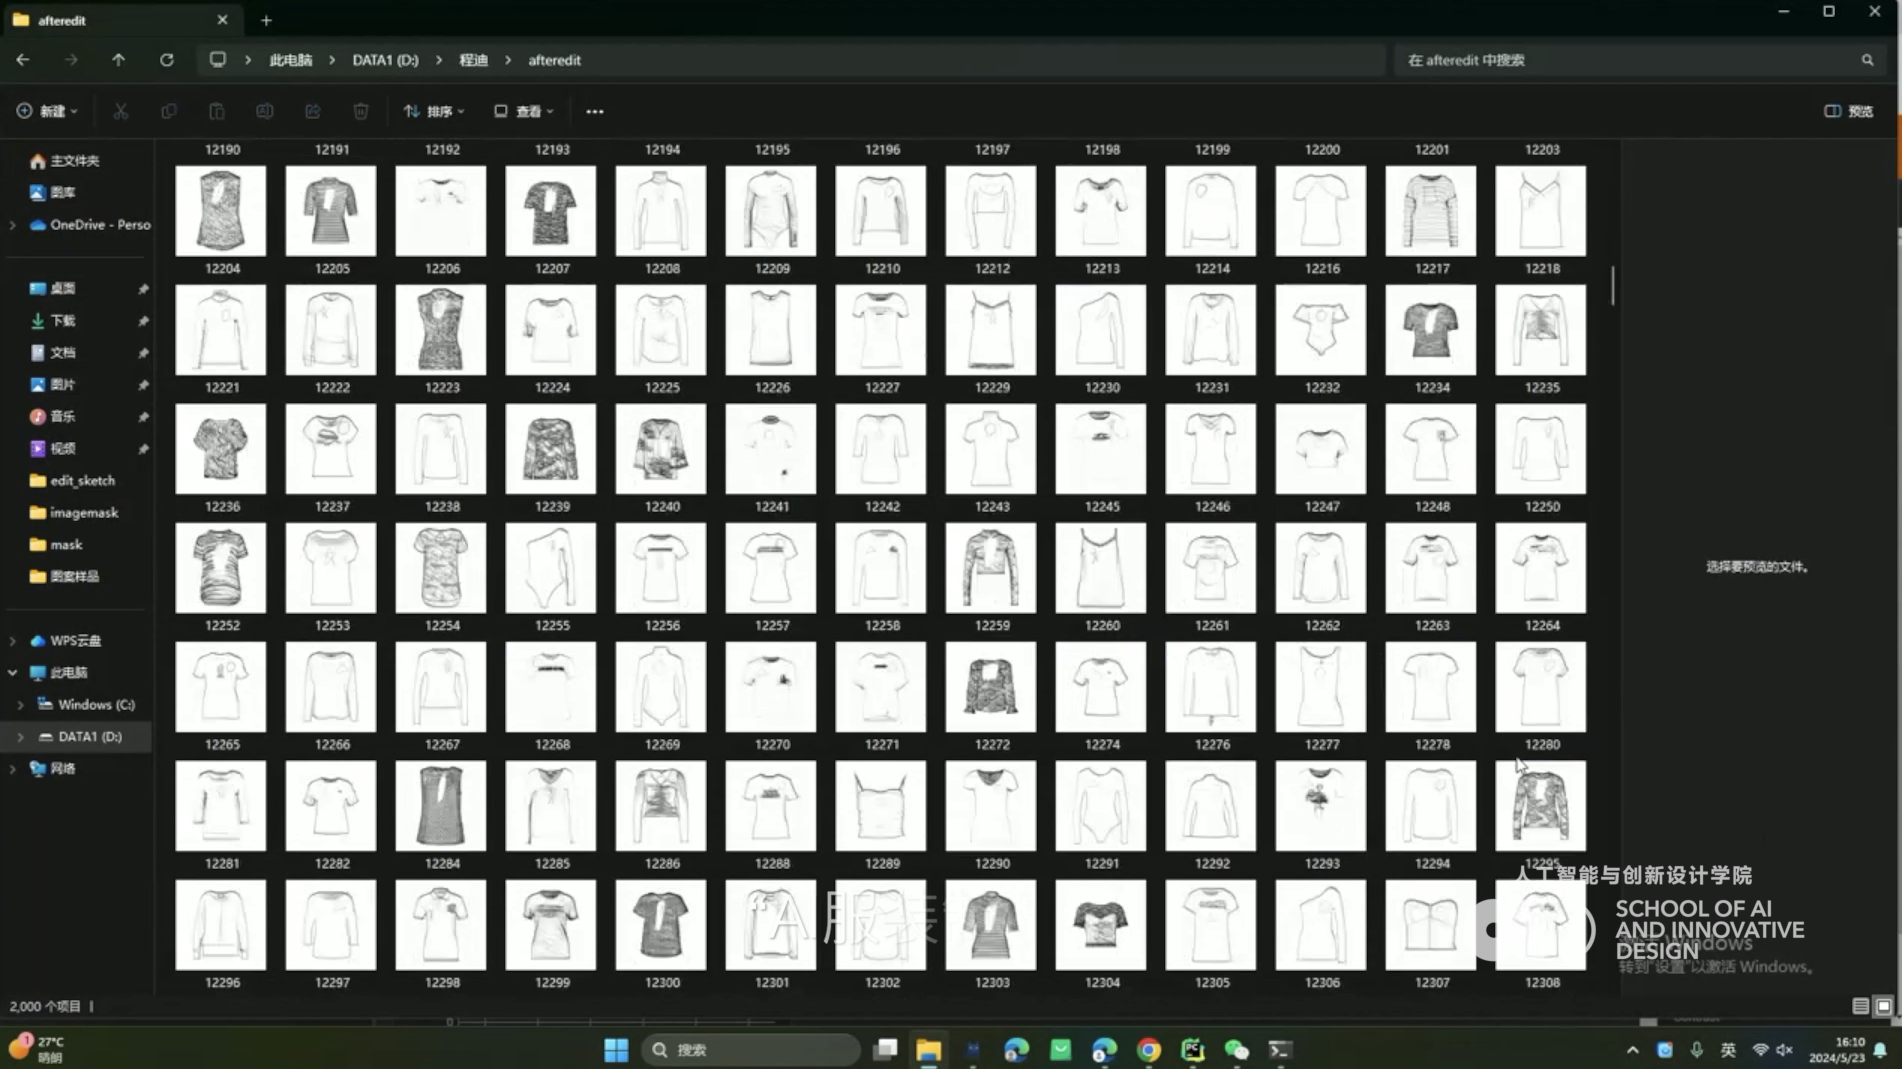Select thumbnail image 12259
This screenshot has width=1902, height=1069.
click(990, 568)
